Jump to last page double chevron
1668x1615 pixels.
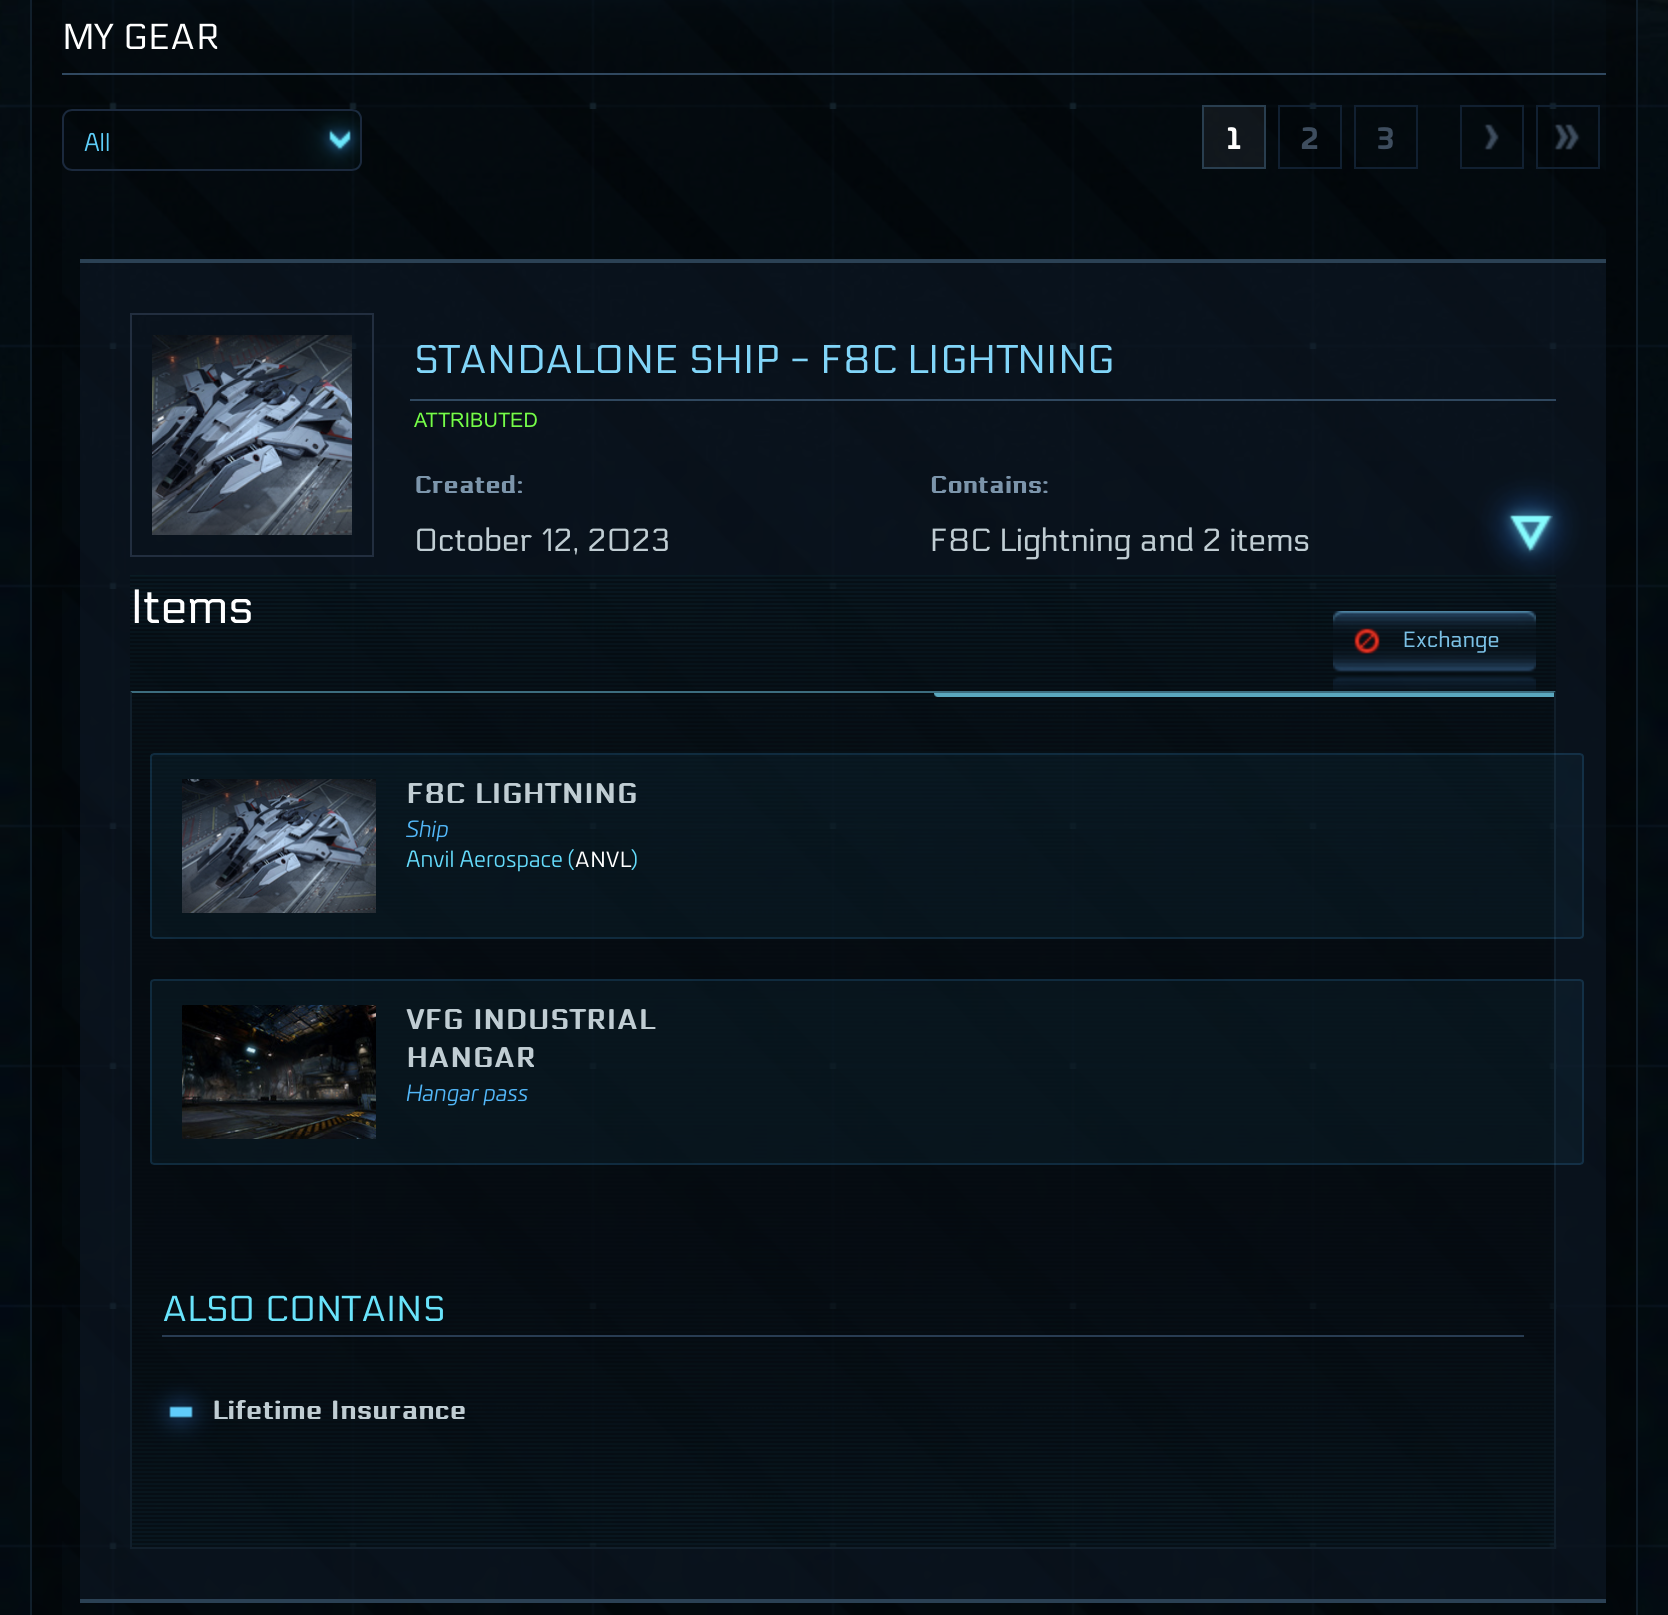[x=1567, y=137]
